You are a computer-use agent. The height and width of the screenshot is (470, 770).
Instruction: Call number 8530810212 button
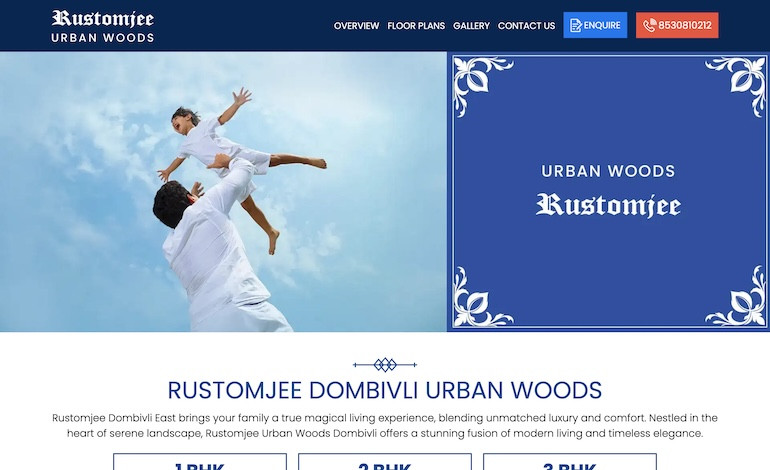(x=677, y=25)
